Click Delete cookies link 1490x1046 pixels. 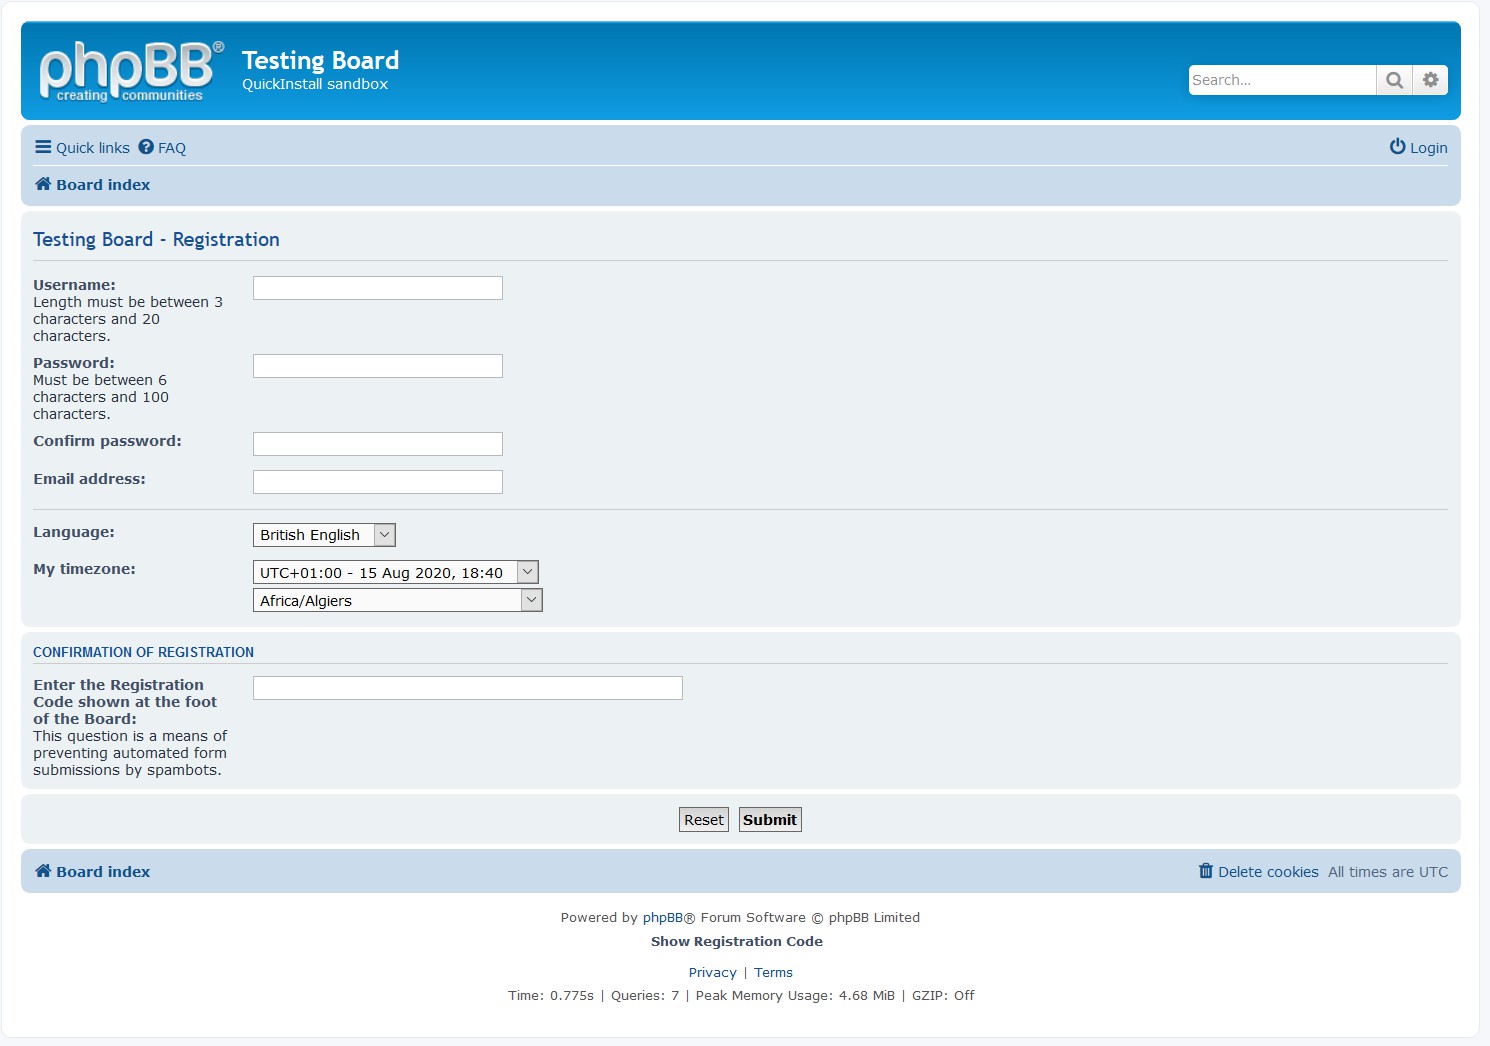pos(1258,872)
